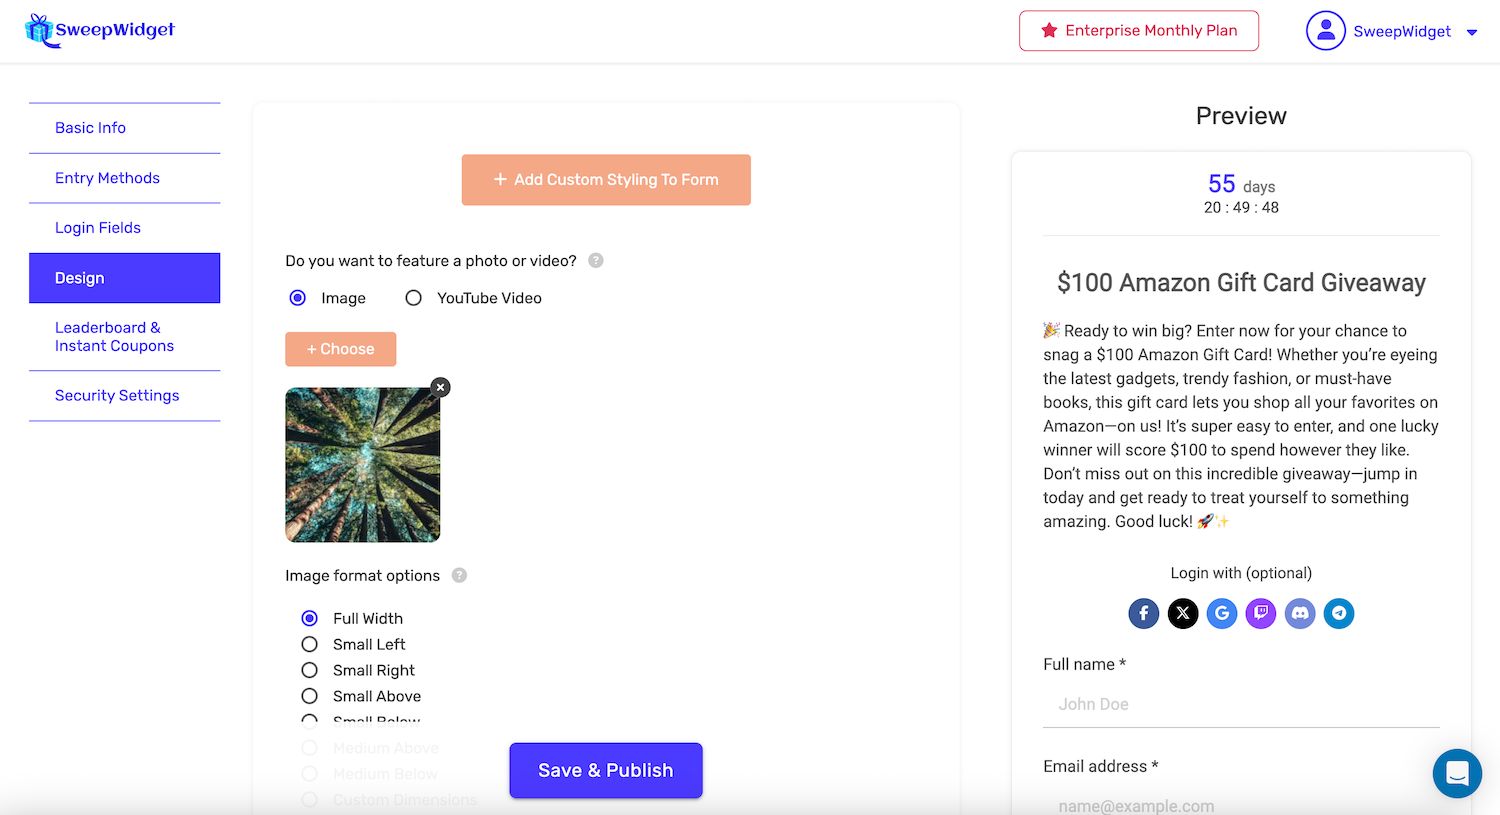Click the Twitch login icon
This screenshot has width=1500, height=815.
tap(1260, 613)
